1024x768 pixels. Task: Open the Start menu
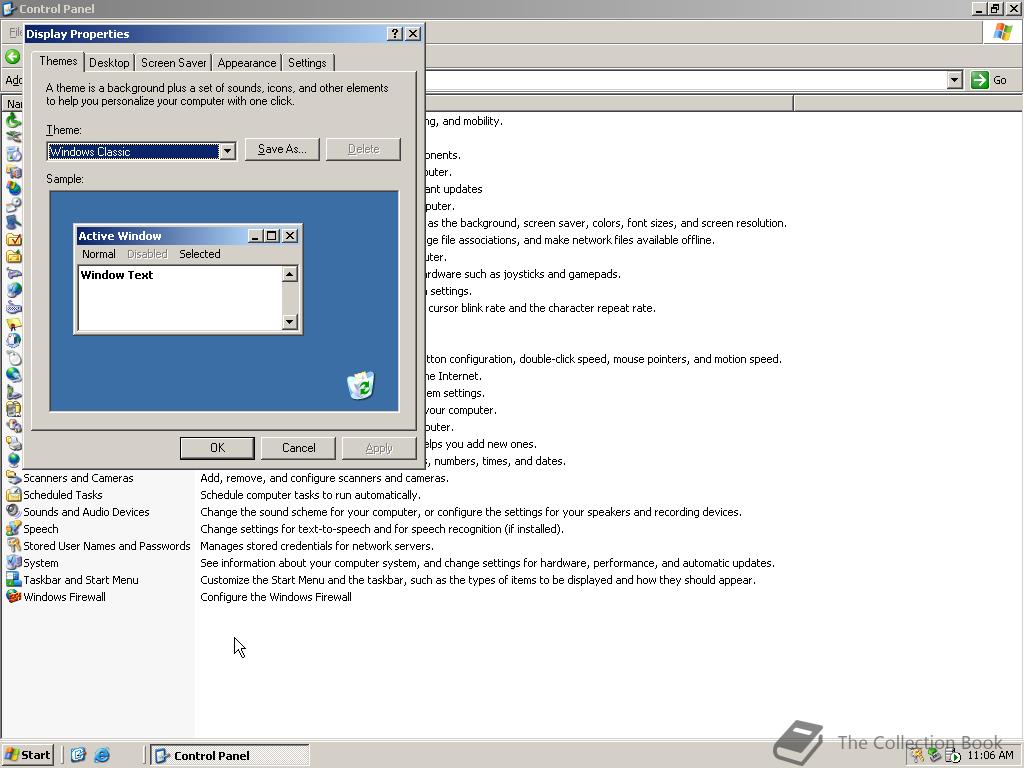(x=28, y=755)
